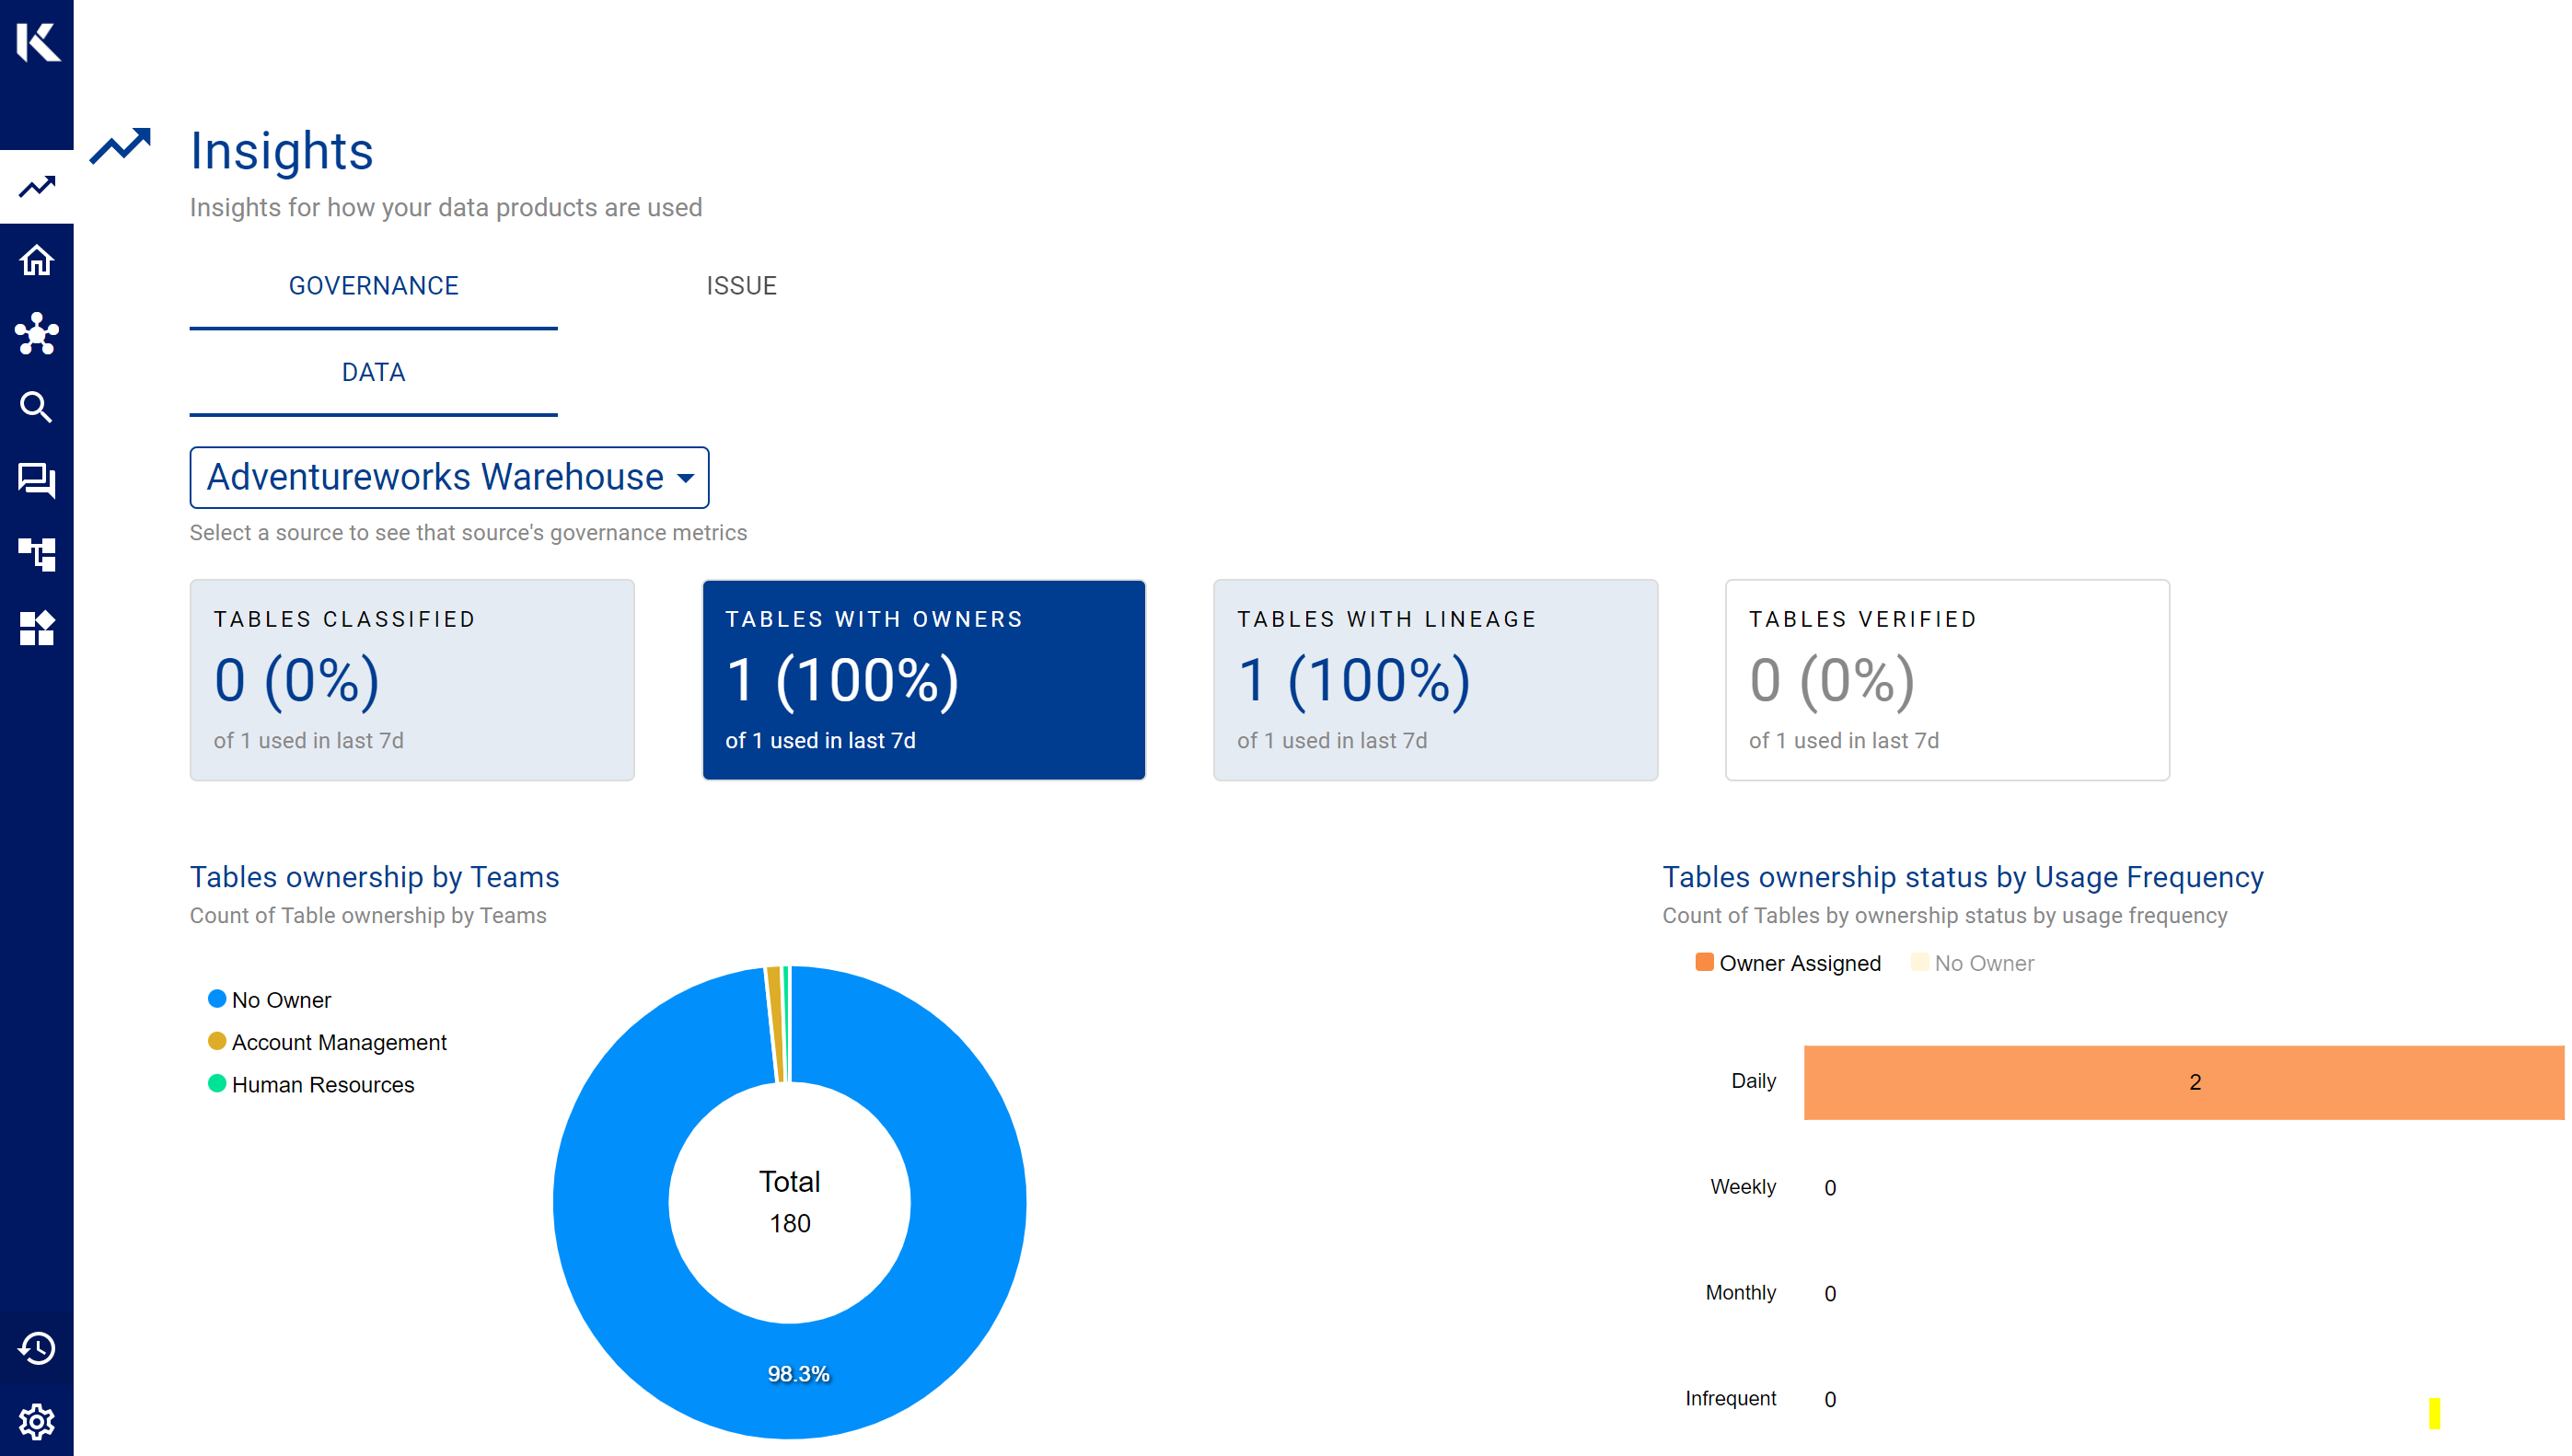2572x1456 pixels.
Task: Click 'Tables ownership status by Usage Frequency' heading
Action: pyautogui.click(x=1963, y=877)
